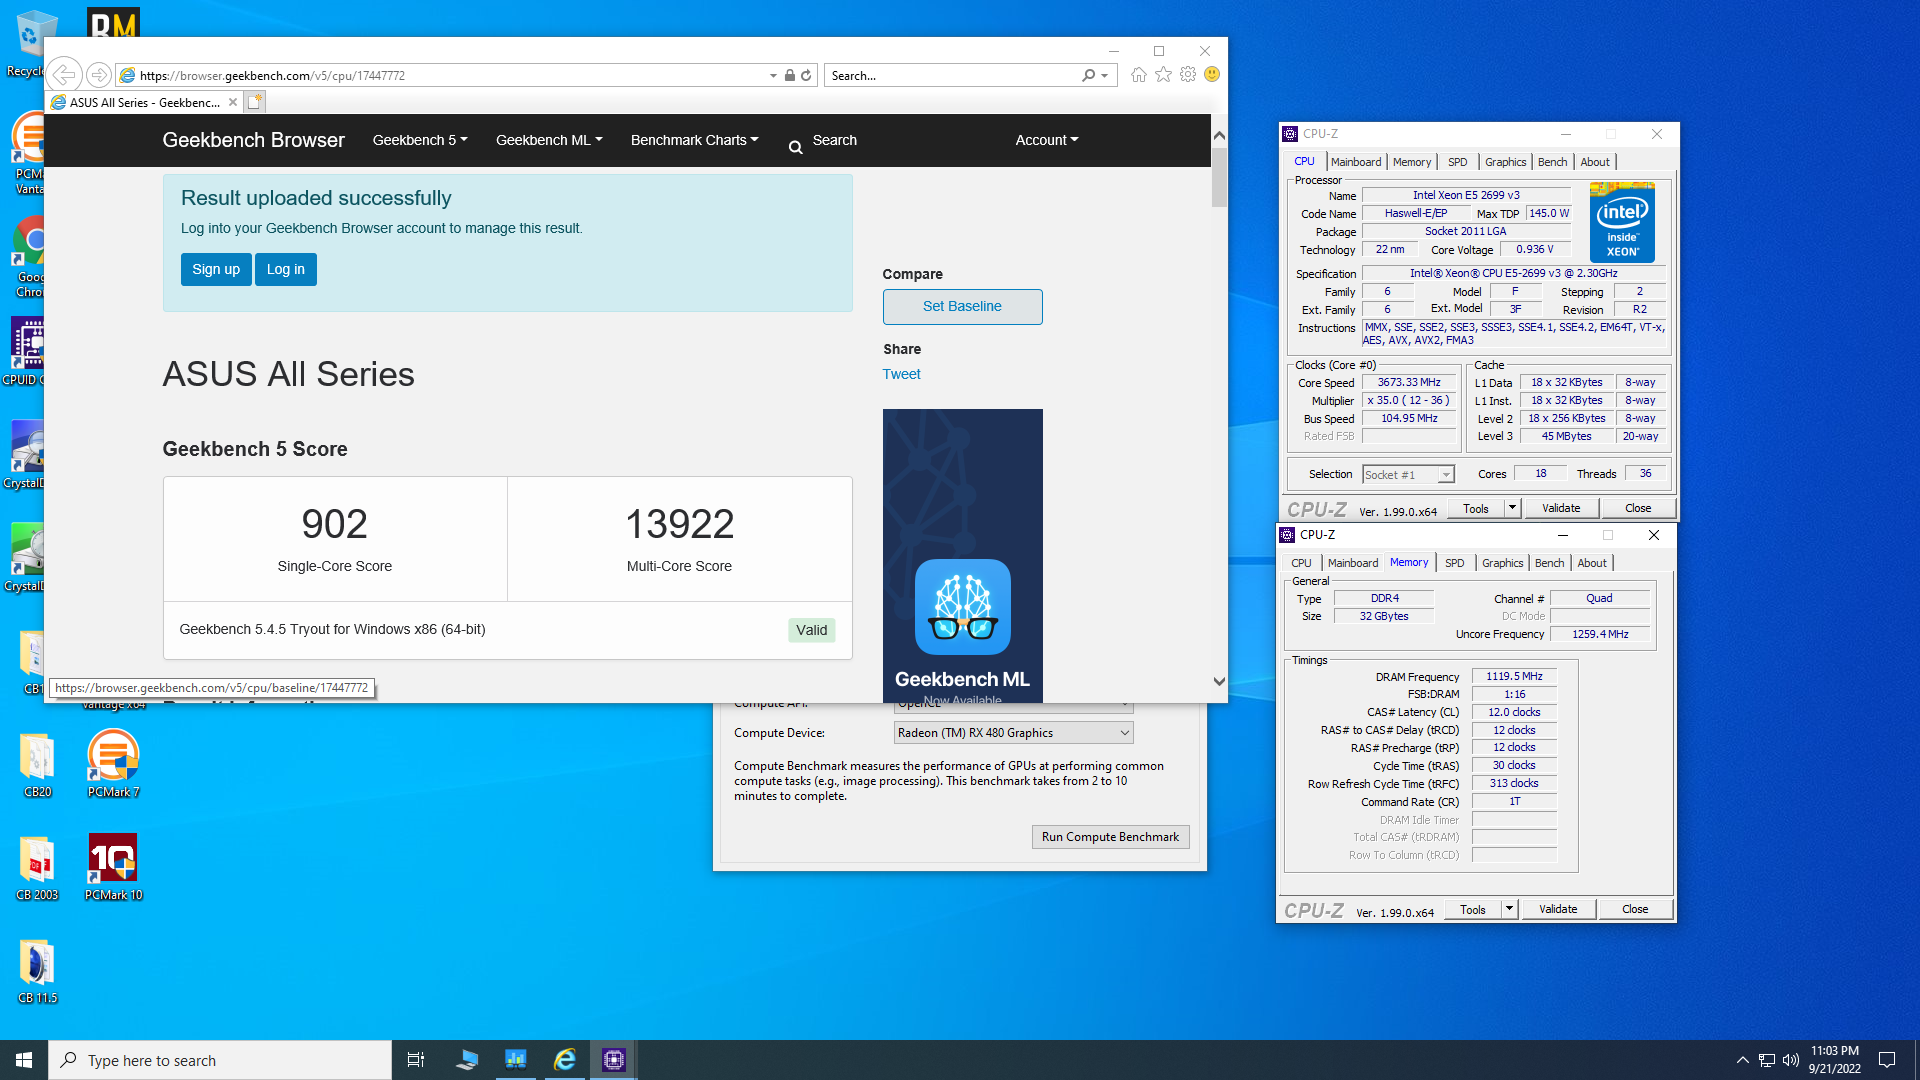
Task: Open Task View on the taskbar
Action: [x=416, y=1060]
